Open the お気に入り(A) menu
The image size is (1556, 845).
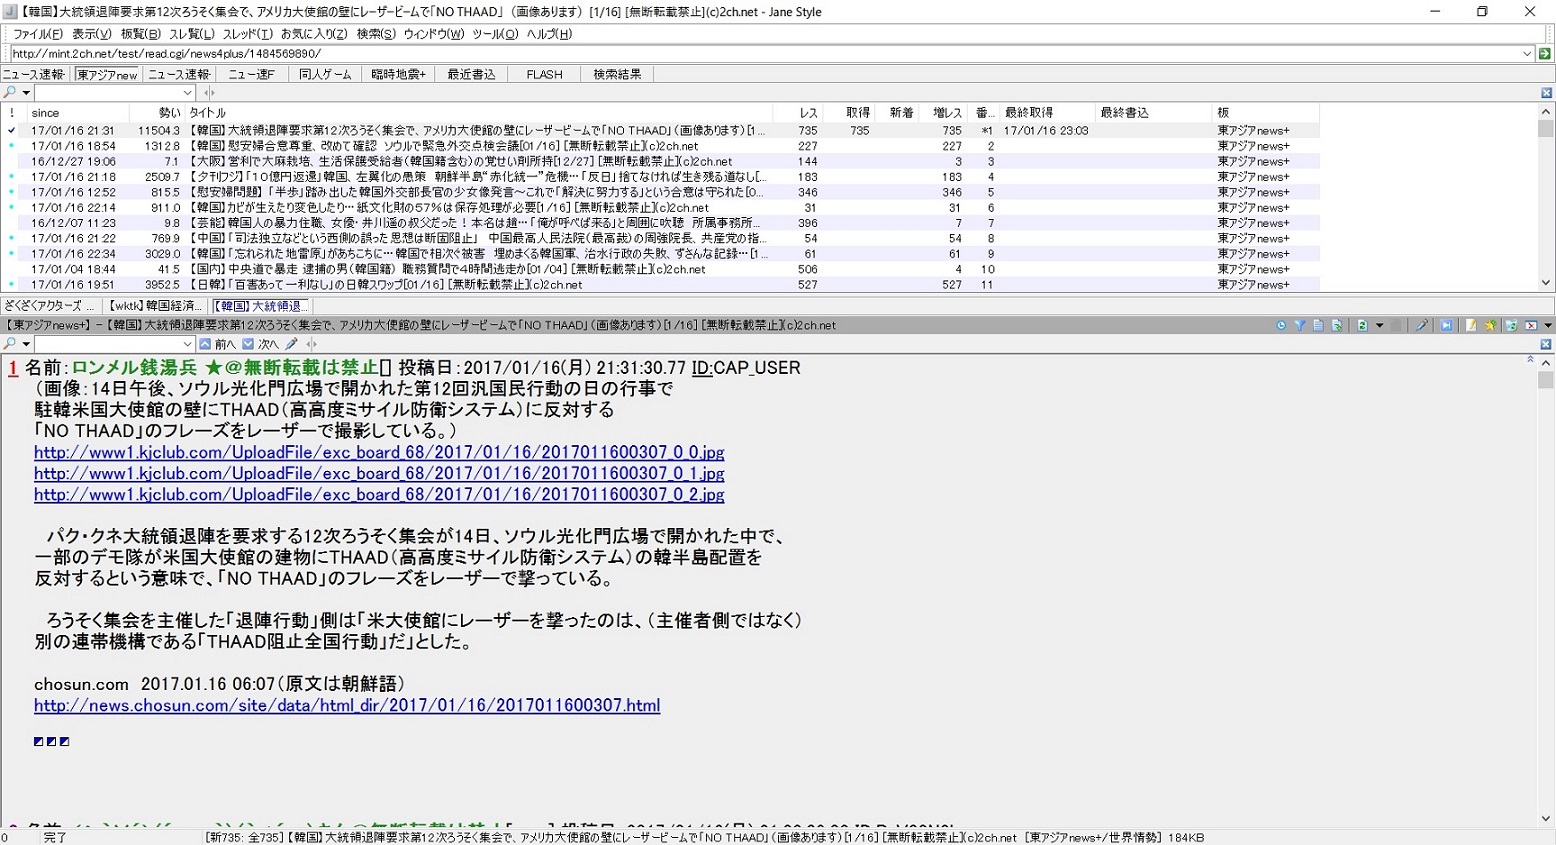313,34
